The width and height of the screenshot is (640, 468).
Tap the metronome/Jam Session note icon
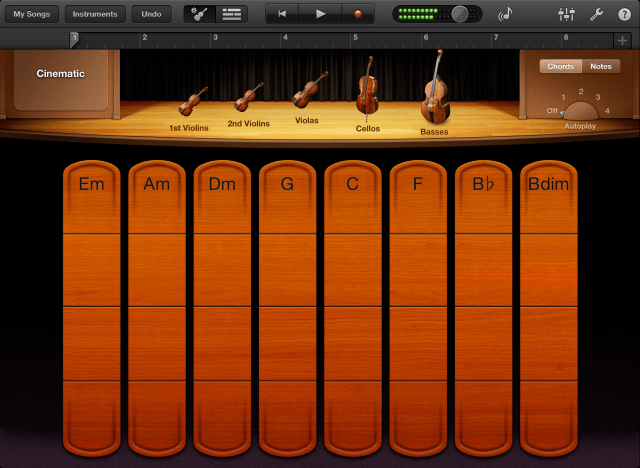pos(507,14)
